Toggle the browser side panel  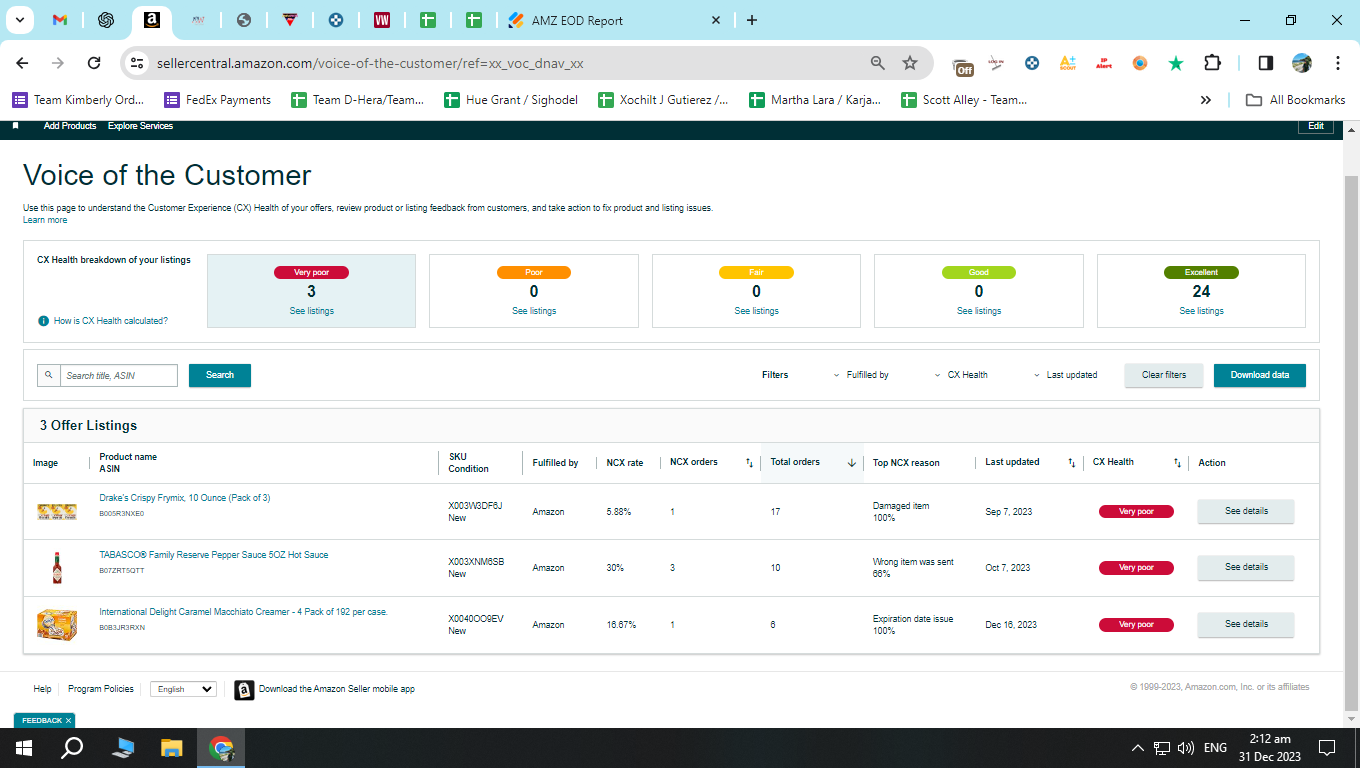tap(1266, 63)
